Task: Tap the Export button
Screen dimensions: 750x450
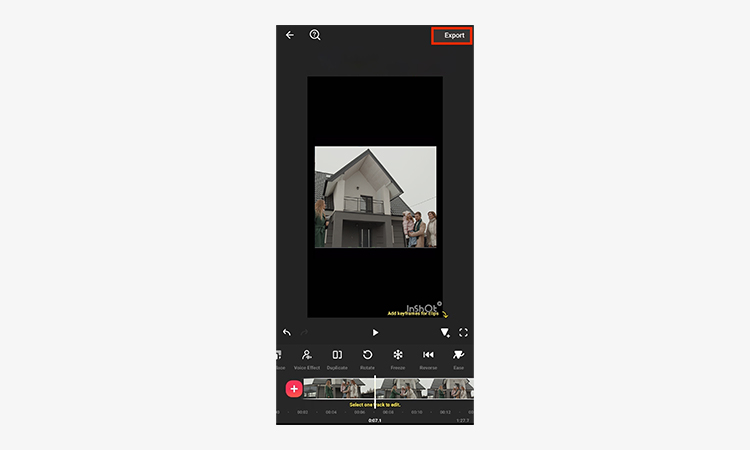Action: 452,35
